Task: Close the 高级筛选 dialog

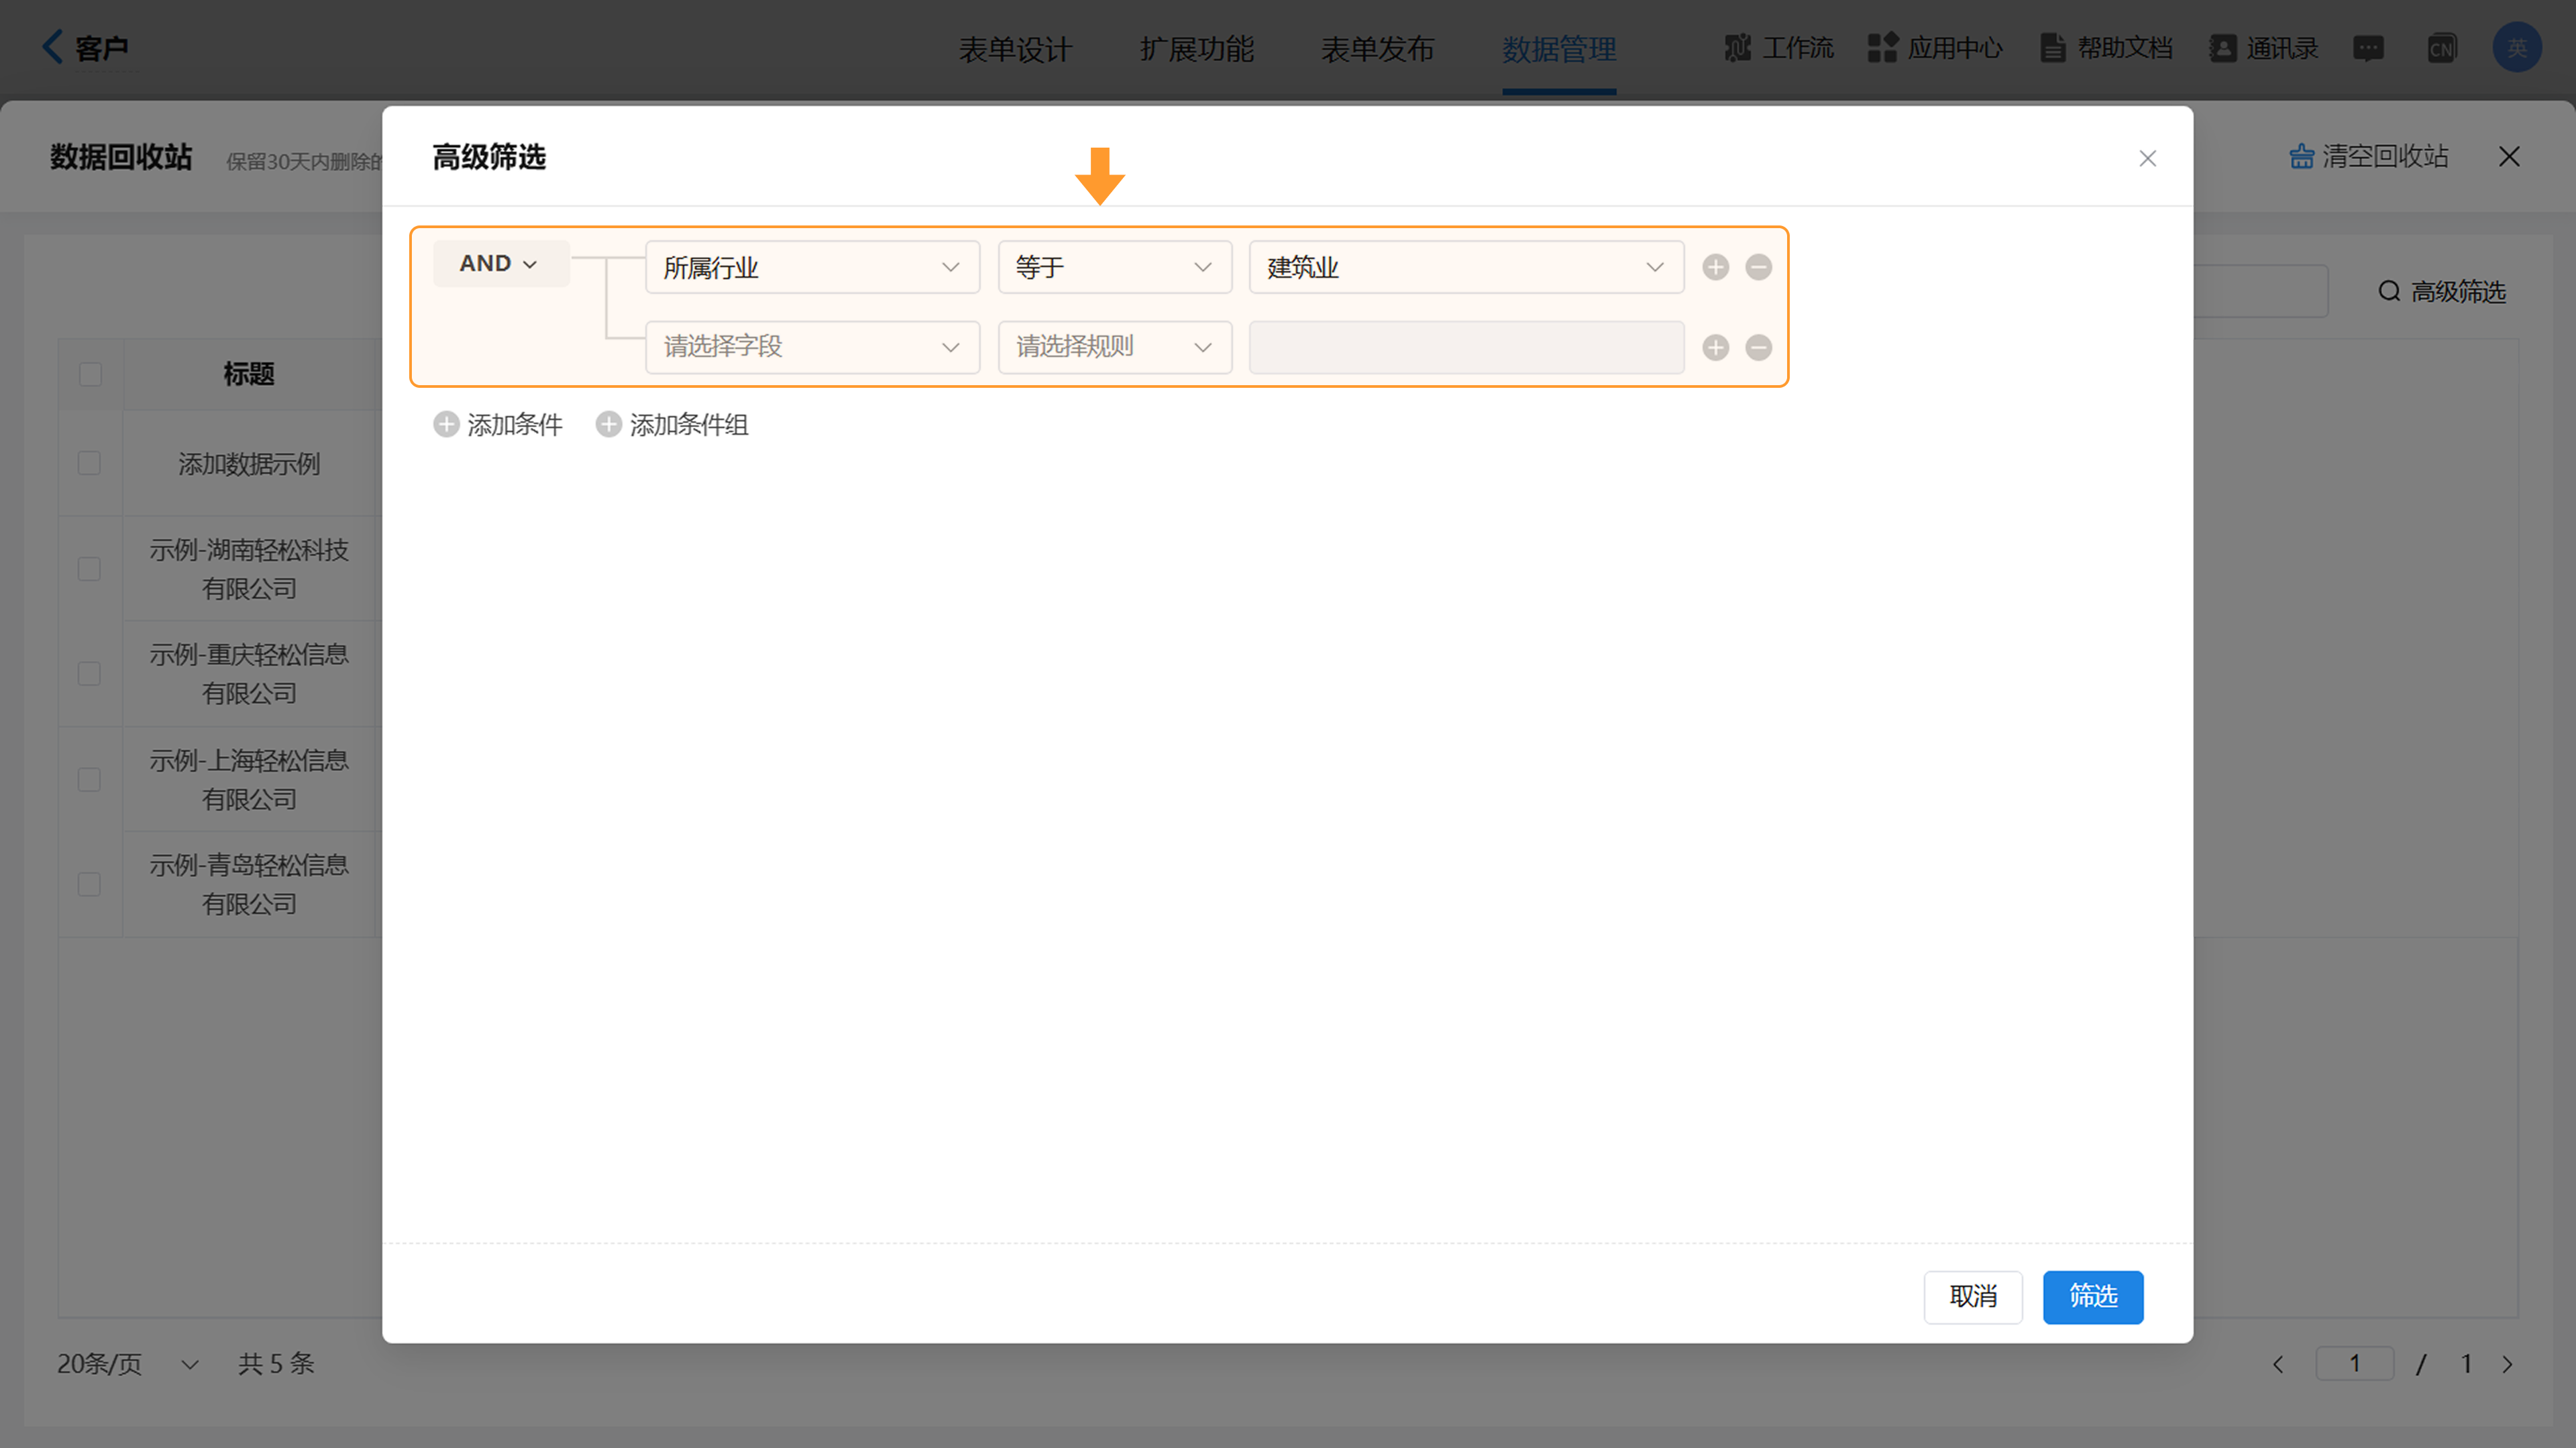Action: click(x=2147, y=158)
